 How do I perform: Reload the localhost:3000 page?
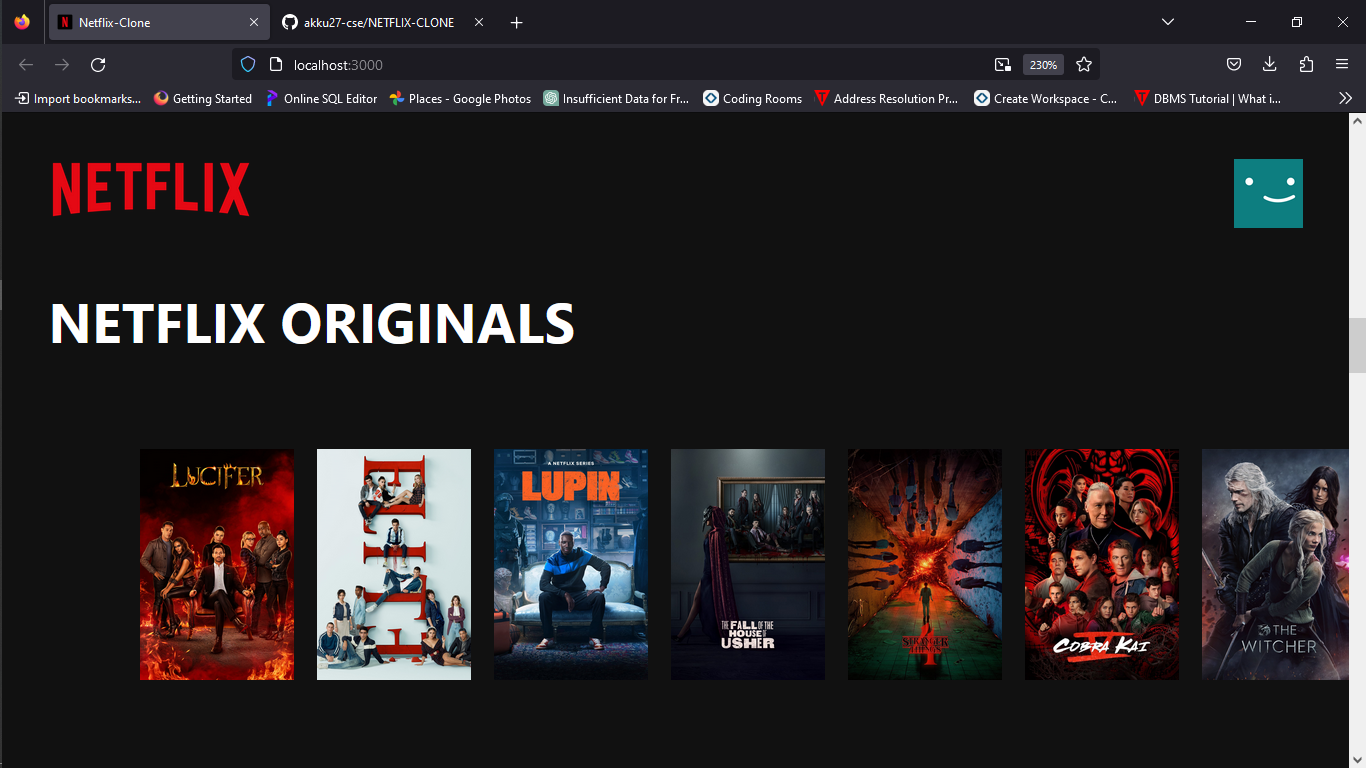(97, 64)
